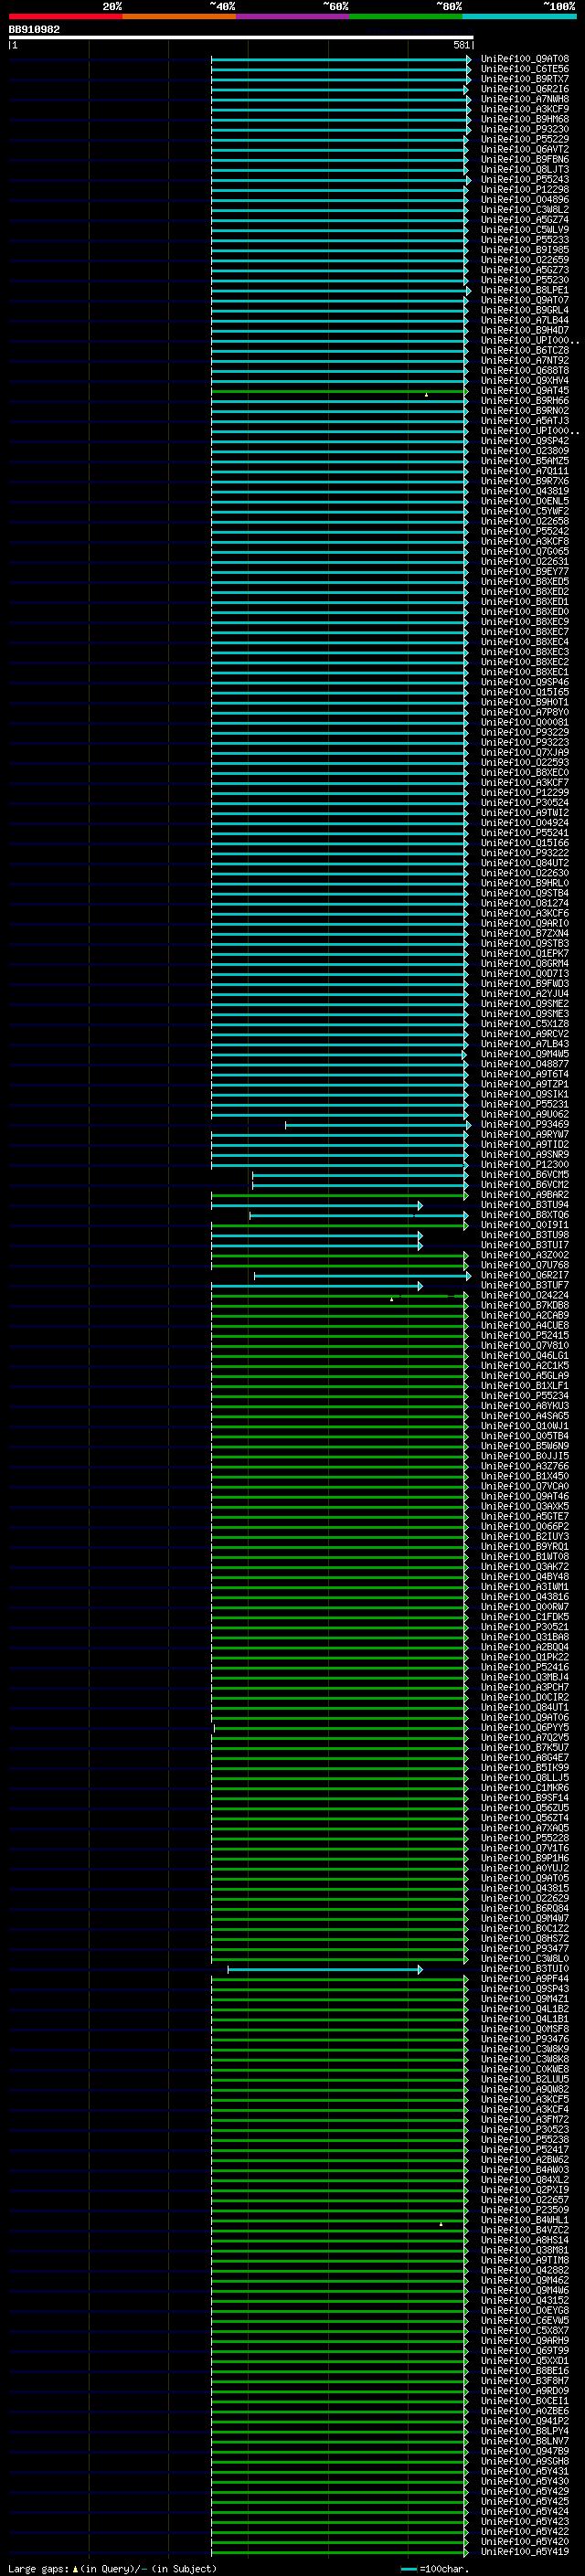Screen dimensions: 585x2576
Task: Select hit label UniRef100_C6TE56
Action: 525,69
